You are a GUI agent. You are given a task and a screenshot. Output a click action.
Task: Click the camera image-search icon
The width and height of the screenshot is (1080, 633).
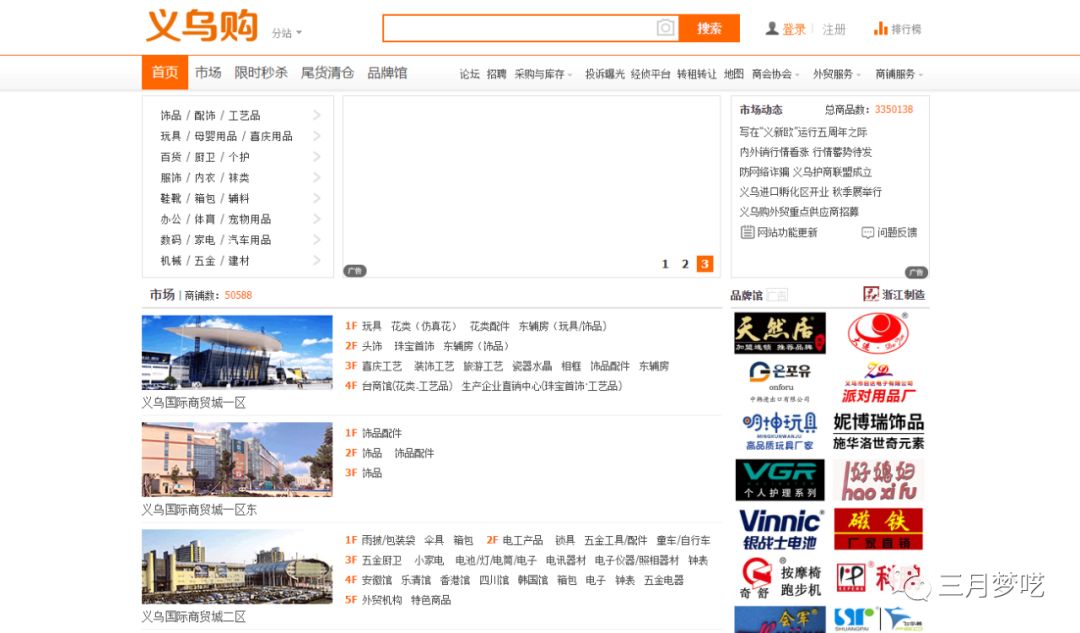click(x=665, y=28)
